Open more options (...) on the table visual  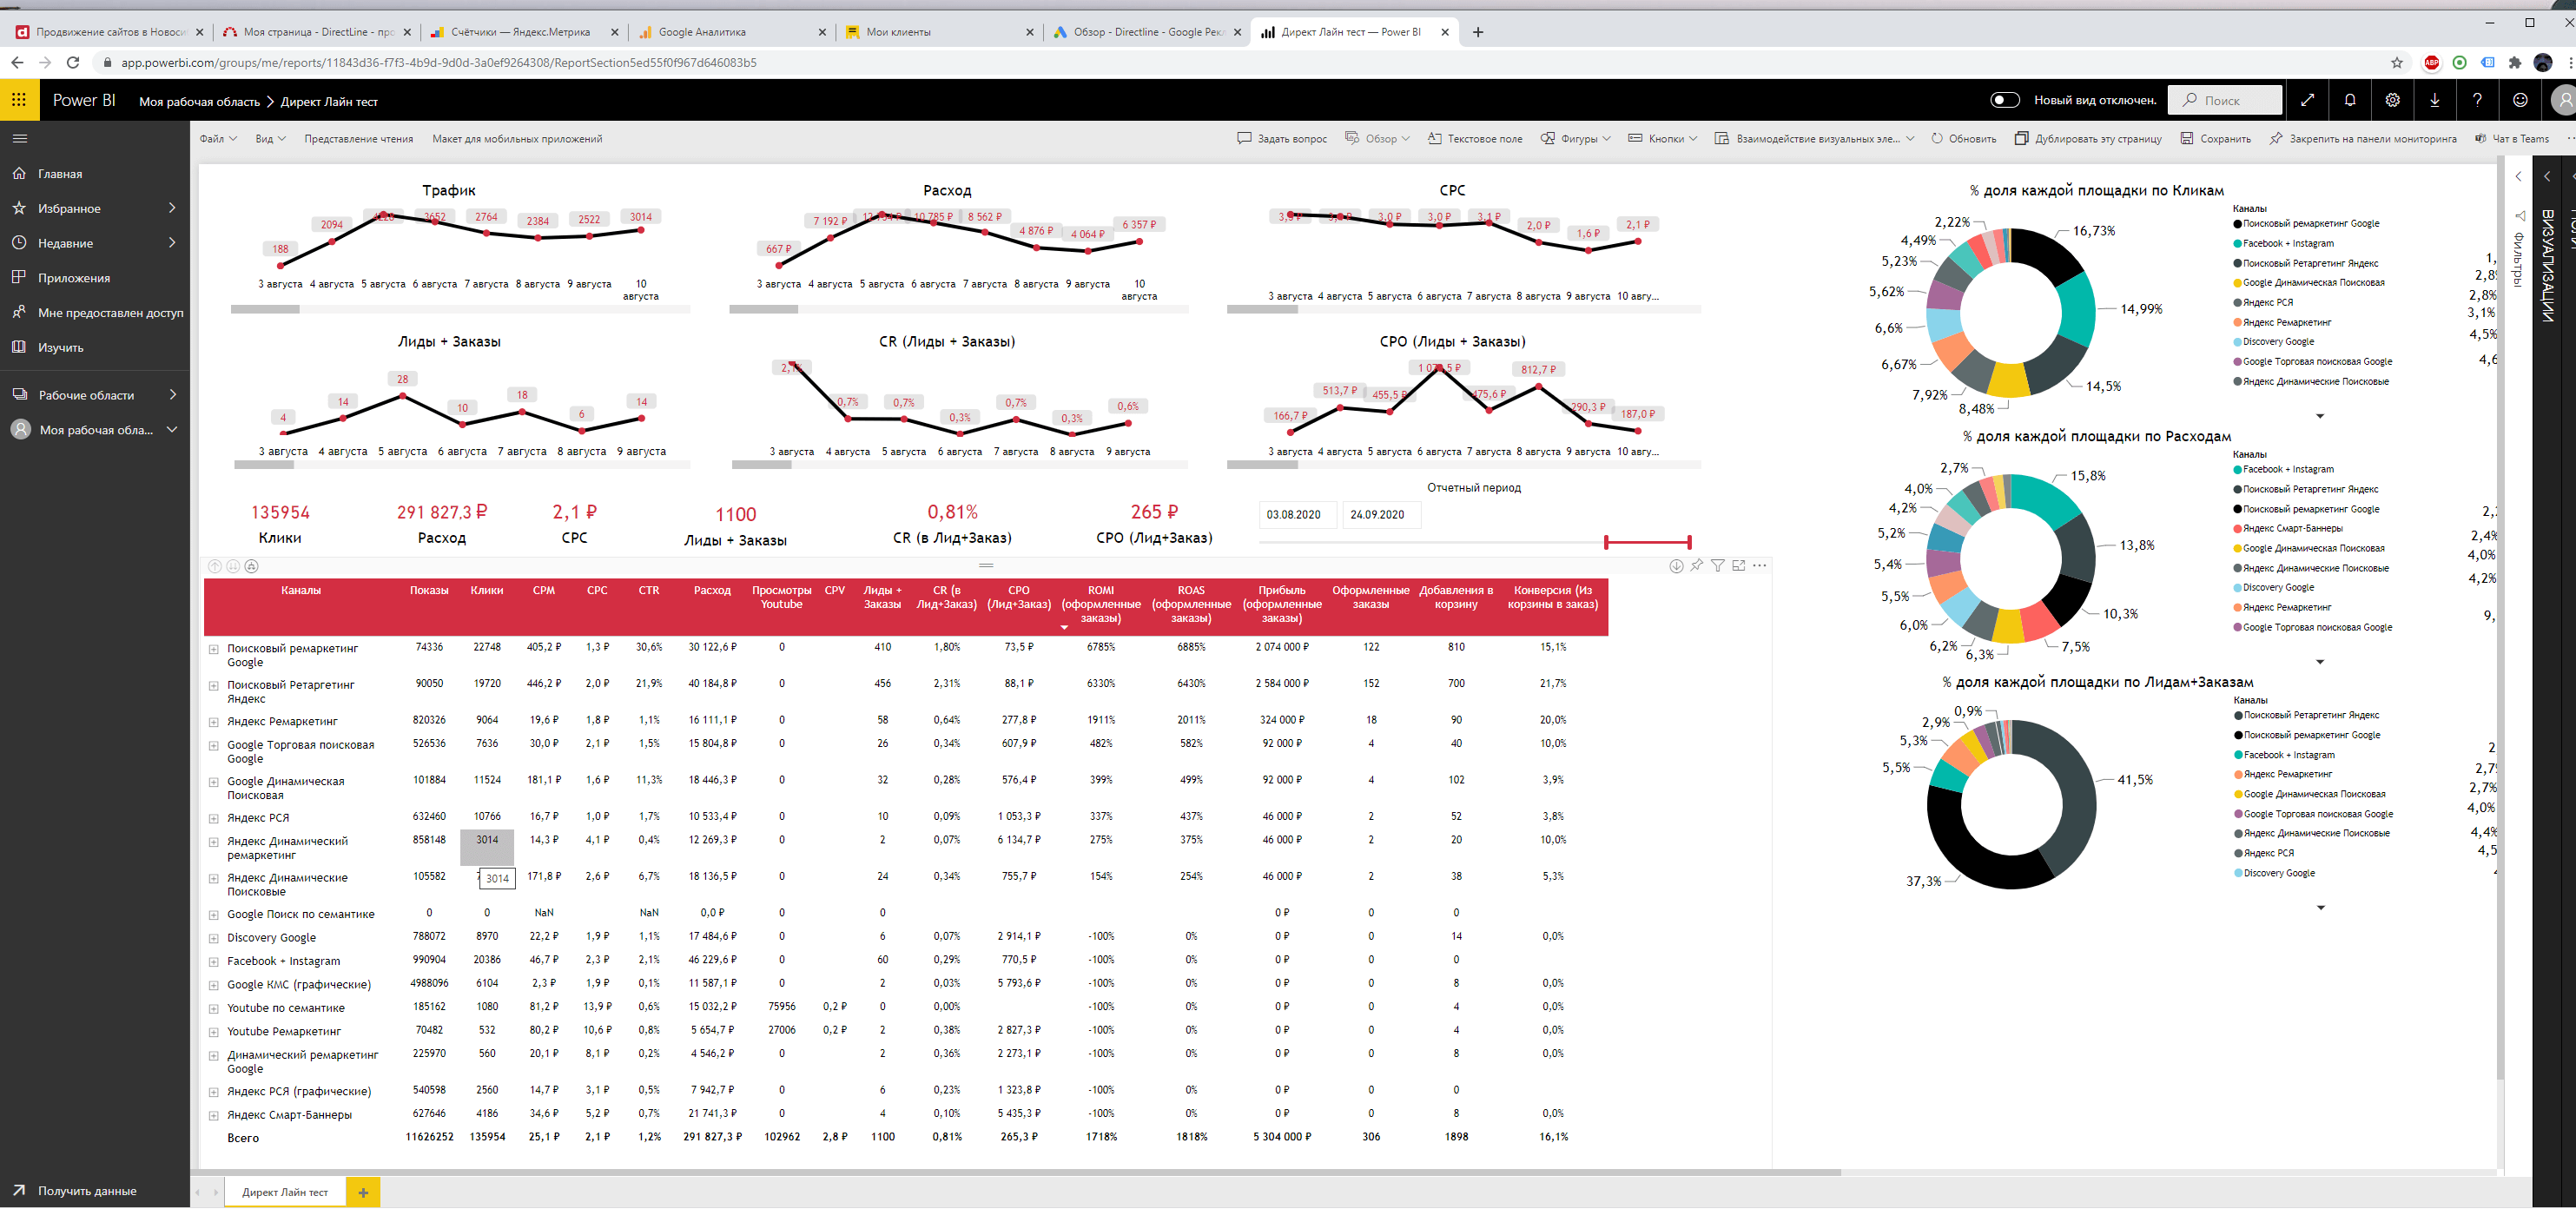click(x=1758, y=565)
